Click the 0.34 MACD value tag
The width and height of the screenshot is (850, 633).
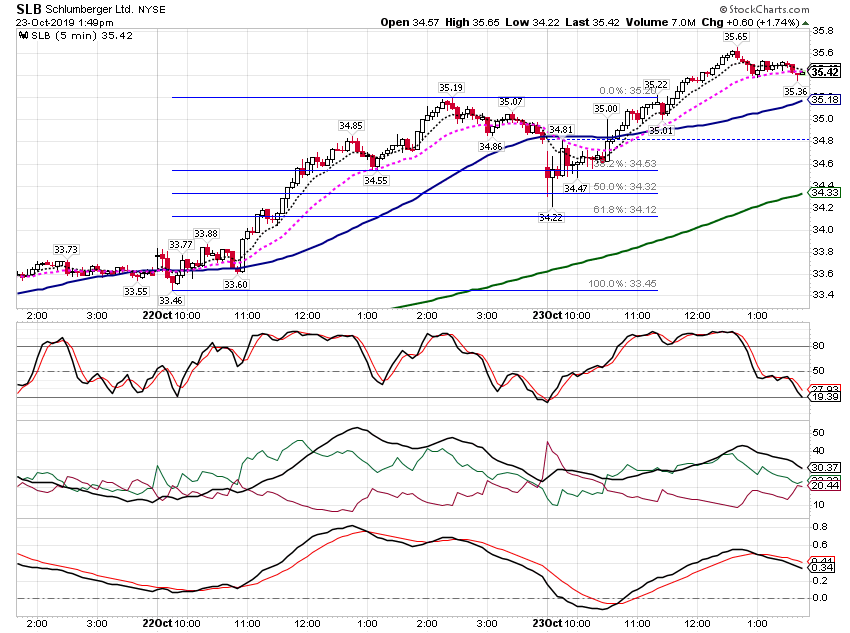(x=824, y=568)
